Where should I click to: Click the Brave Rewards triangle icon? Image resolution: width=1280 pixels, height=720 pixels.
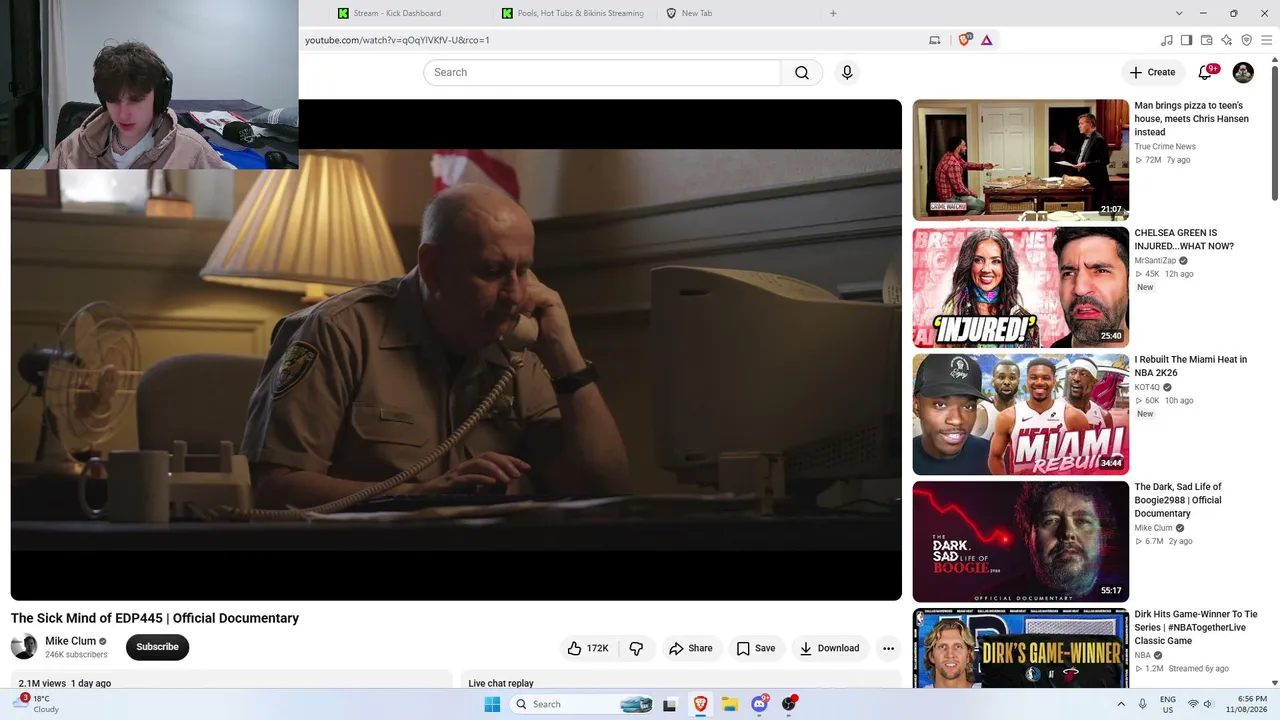click(x=986, y=40)
